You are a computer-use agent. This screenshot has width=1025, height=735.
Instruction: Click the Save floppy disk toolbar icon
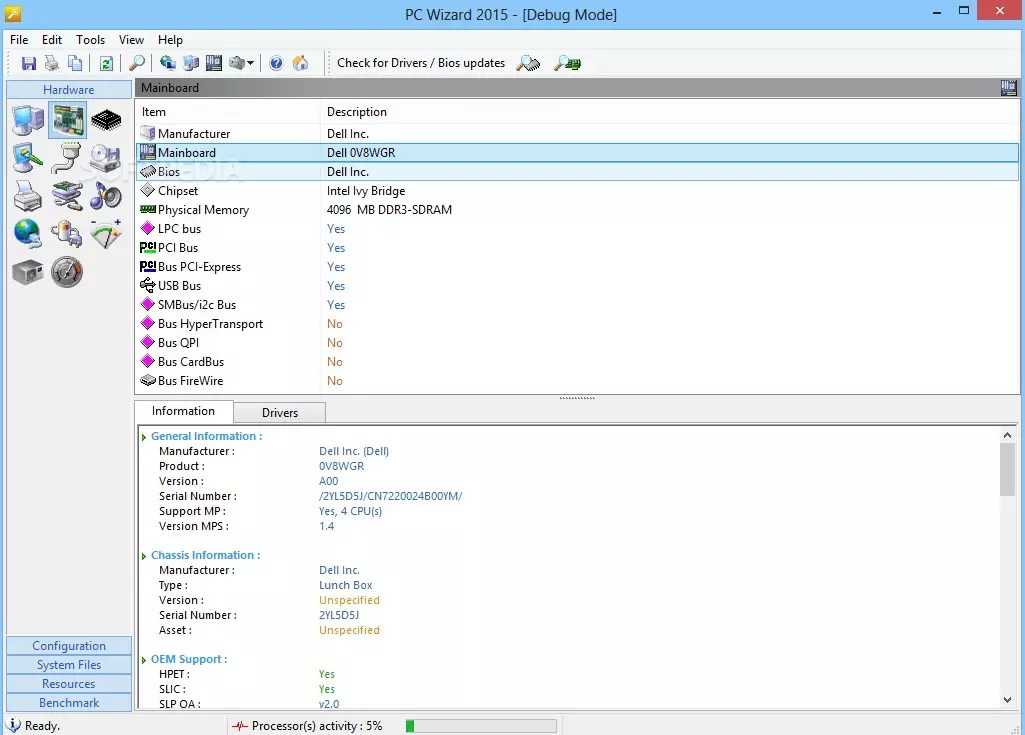29,63
